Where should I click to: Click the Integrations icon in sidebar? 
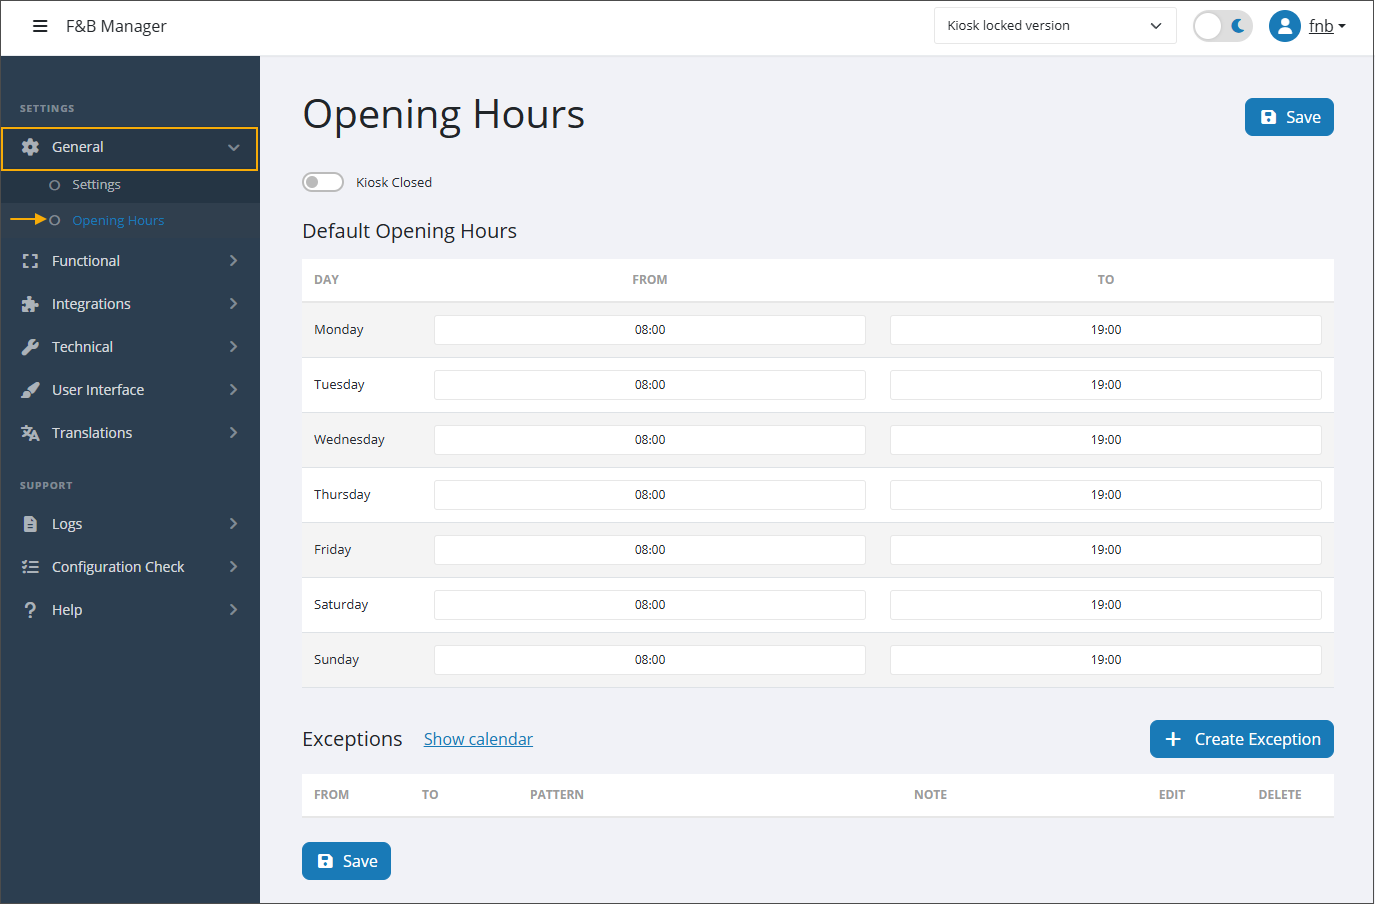point(31,303)
